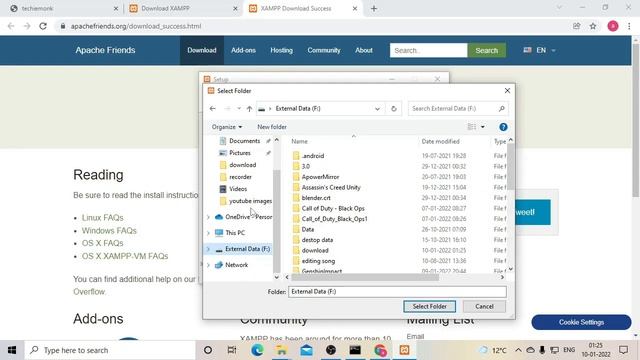Launch Microsoft Edge from taskbar

[257, 350]
